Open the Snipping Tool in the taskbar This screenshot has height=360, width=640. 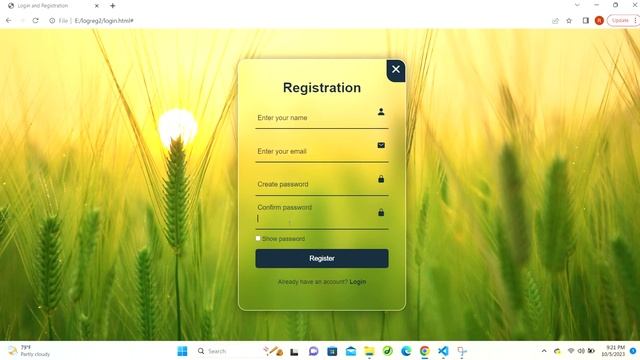point(462,351)
